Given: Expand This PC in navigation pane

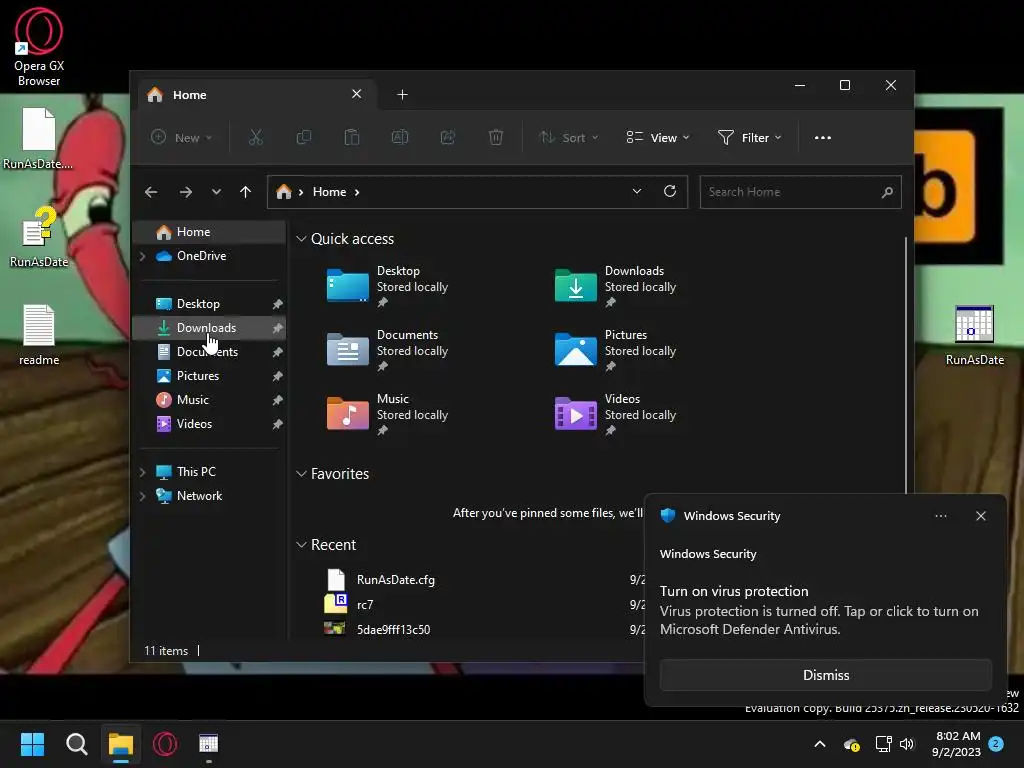Looking at the screenshot, I should pyautogui.click(x=142, y=472).
